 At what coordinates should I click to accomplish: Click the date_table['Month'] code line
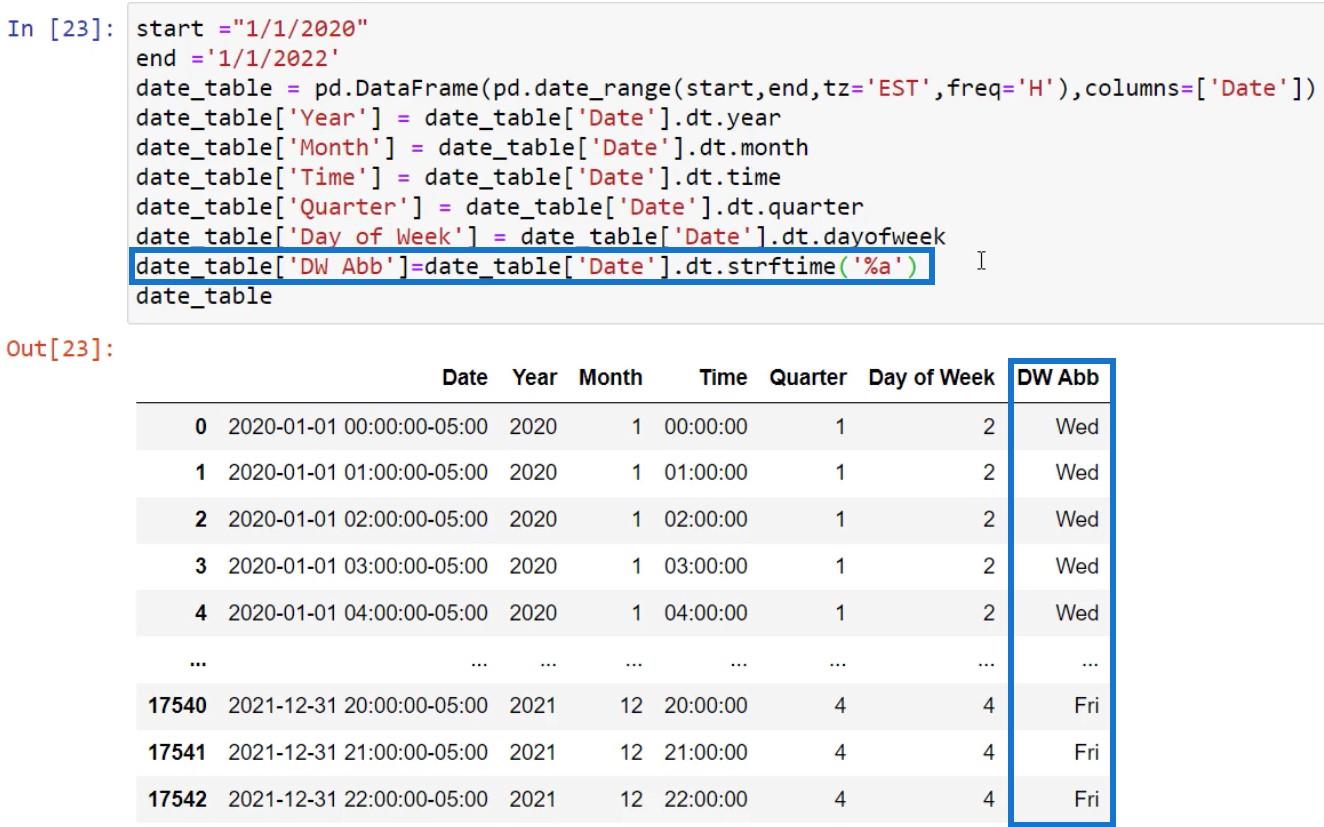472,148
